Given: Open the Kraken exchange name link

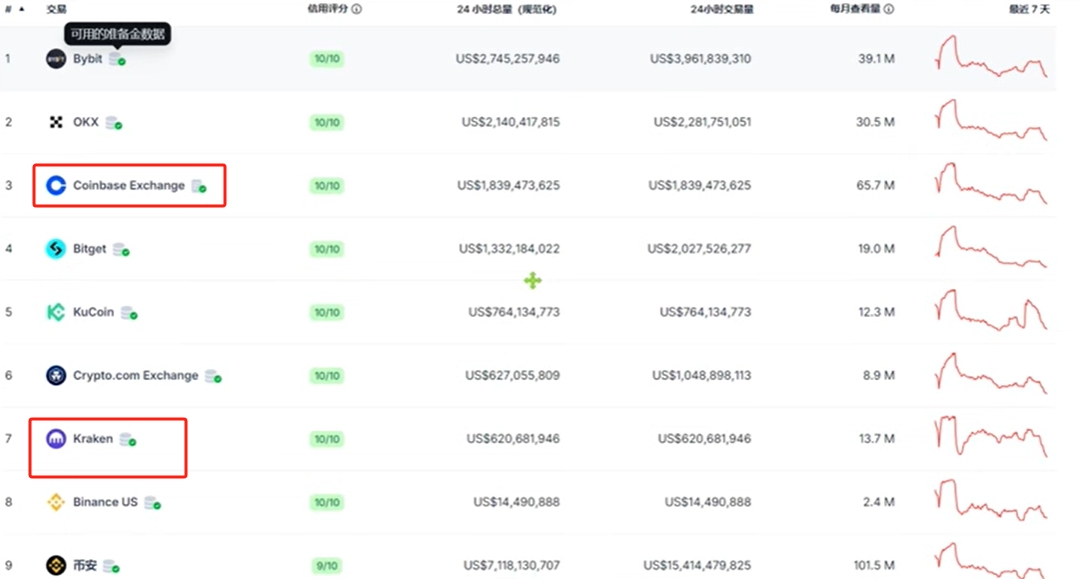Looking at the screenshot, I should (93, 439).
